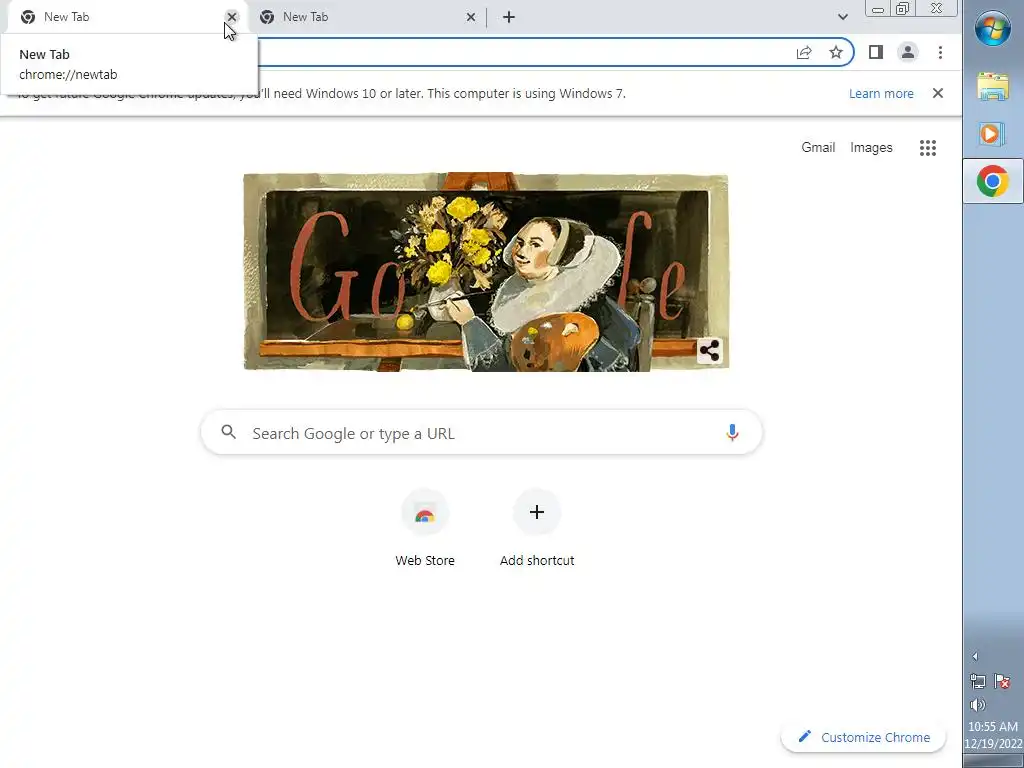Click the search magnifier icon
The image size is (1024, 768).
coord(228,432)
